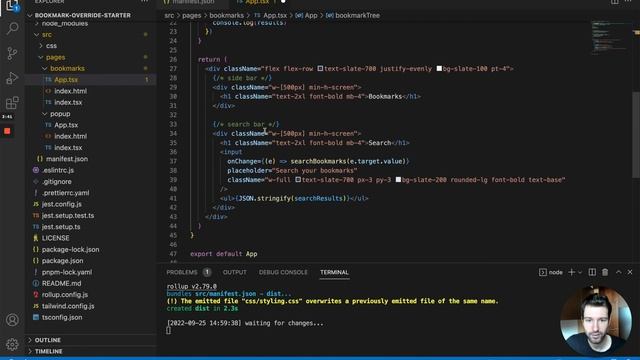The image size is (640, 360).
Task: Click the src breadcrumb segment
Action: 169,16
